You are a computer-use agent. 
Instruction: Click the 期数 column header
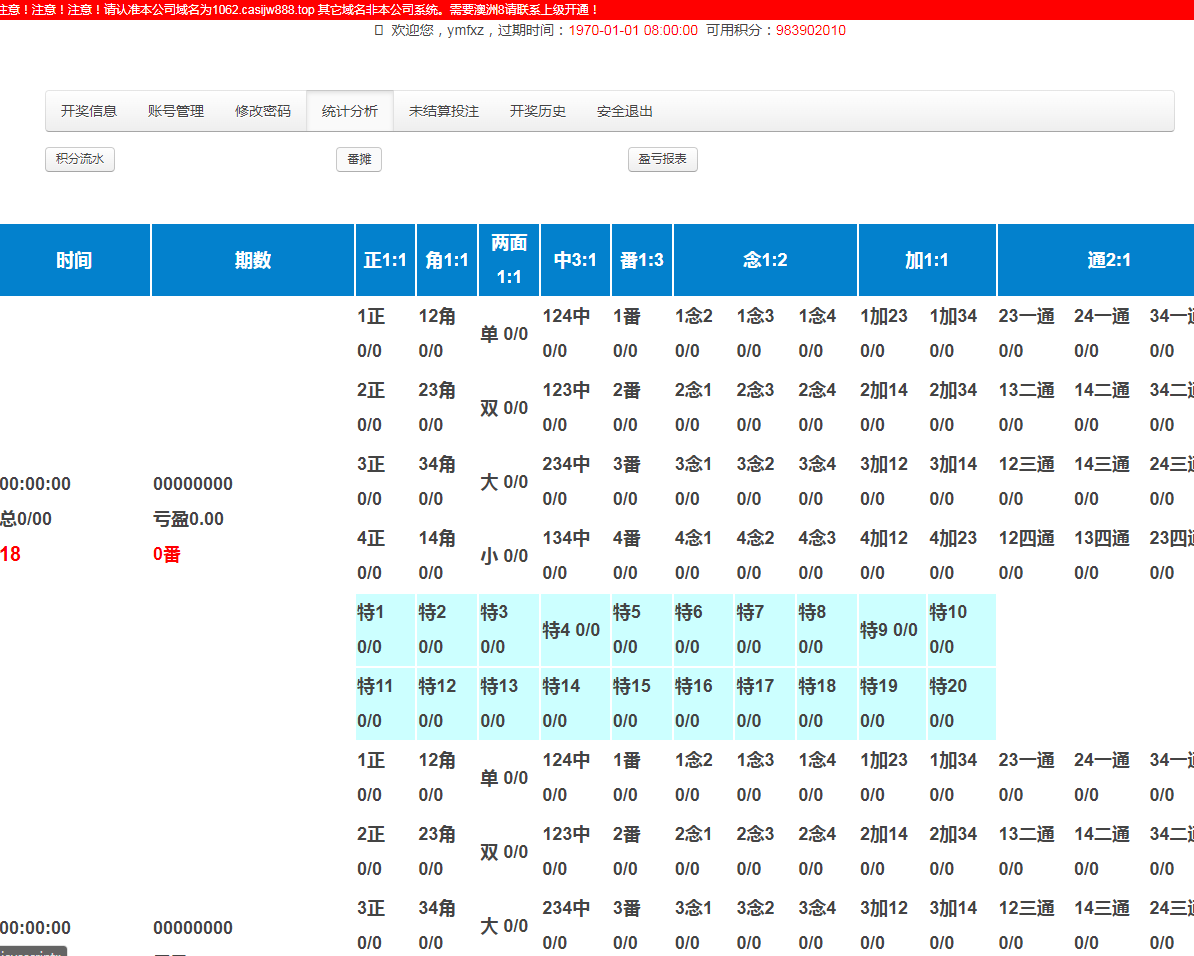click(253, 261)
